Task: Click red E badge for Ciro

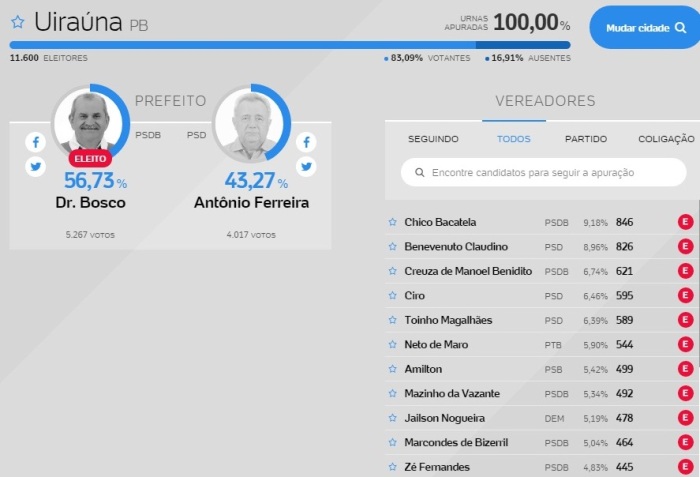Action: pos(685,295)
